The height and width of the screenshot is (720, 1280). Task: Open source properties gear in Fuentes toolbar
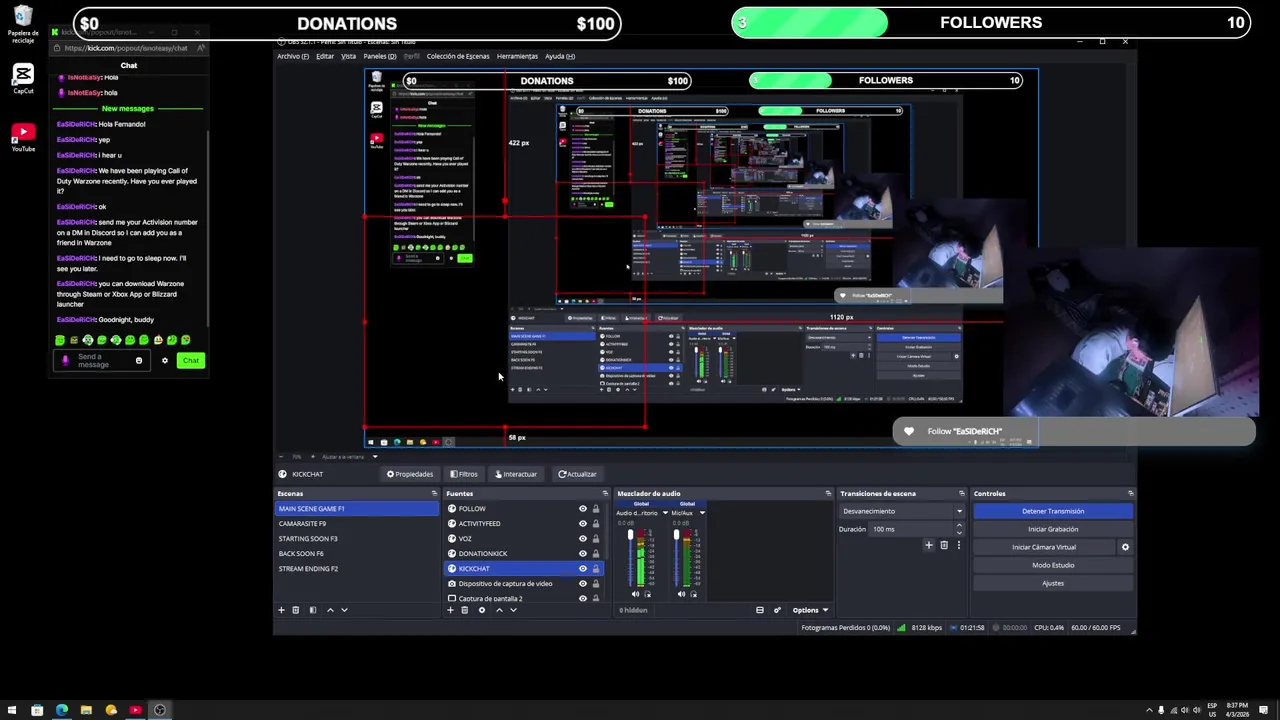click(481, 610)
